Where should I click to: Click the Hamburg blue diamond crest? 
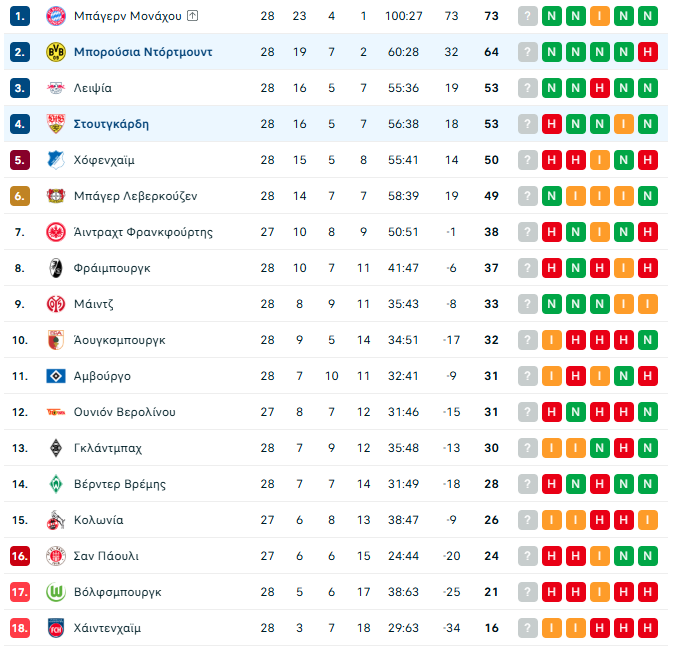[x=56, y=376]
